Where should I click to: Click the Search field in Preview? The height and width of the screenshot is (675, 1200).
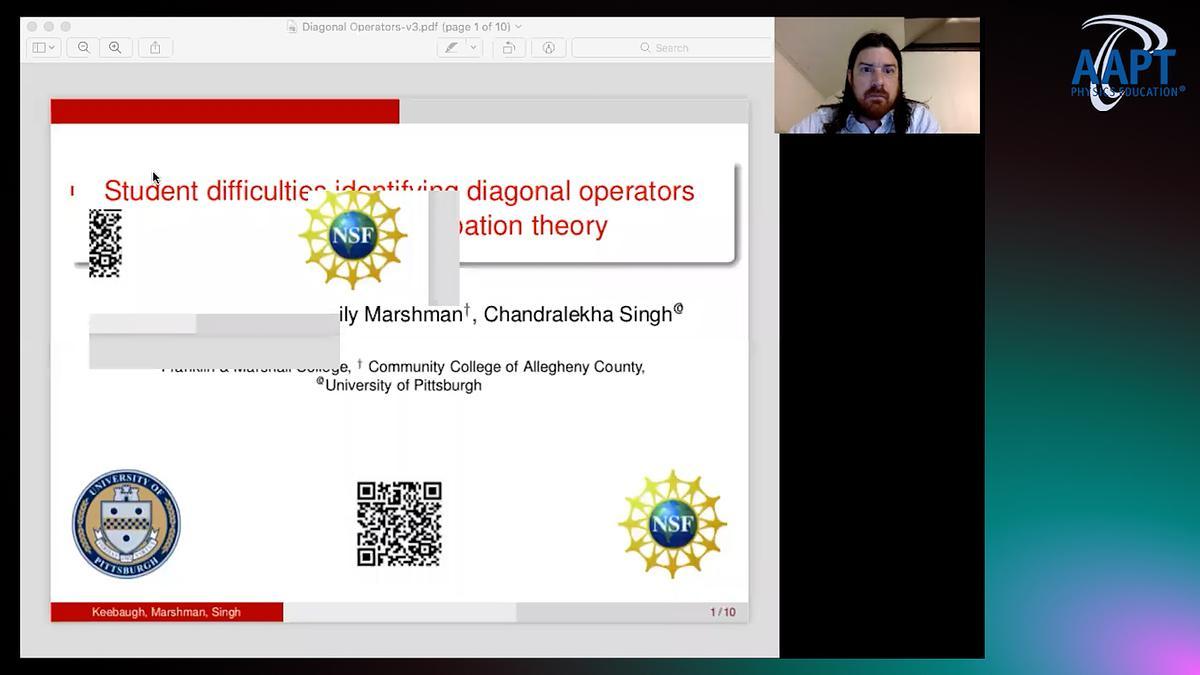[671, 47]
